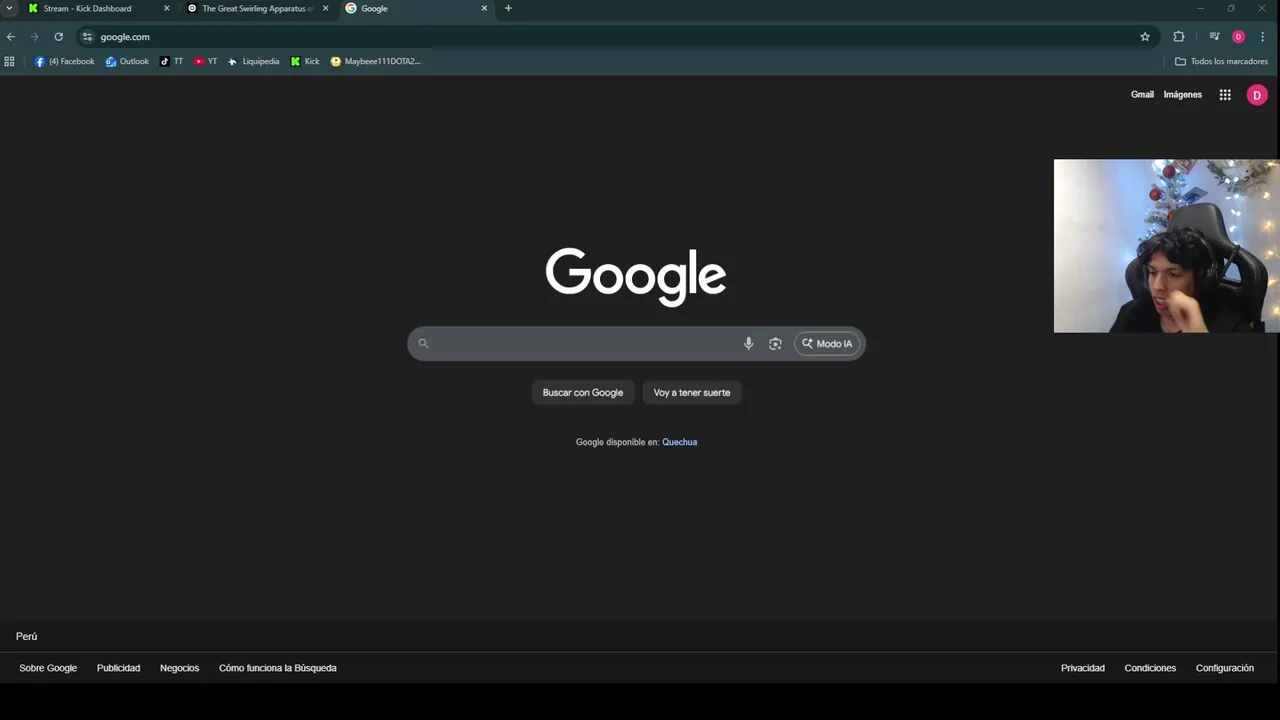Click Voy a tener suerte button

click(x=692, y=392)
